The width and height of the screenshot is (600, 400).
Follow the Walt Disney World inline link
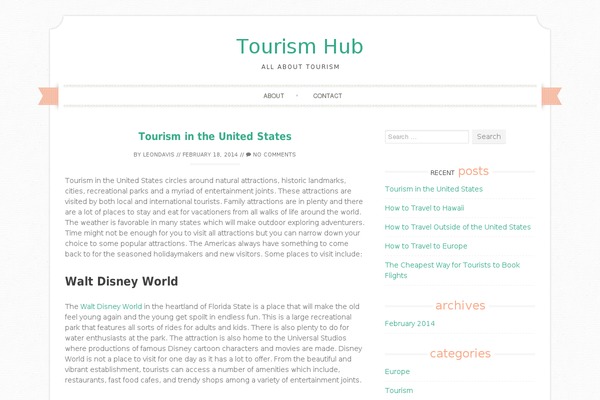[111, 307]
